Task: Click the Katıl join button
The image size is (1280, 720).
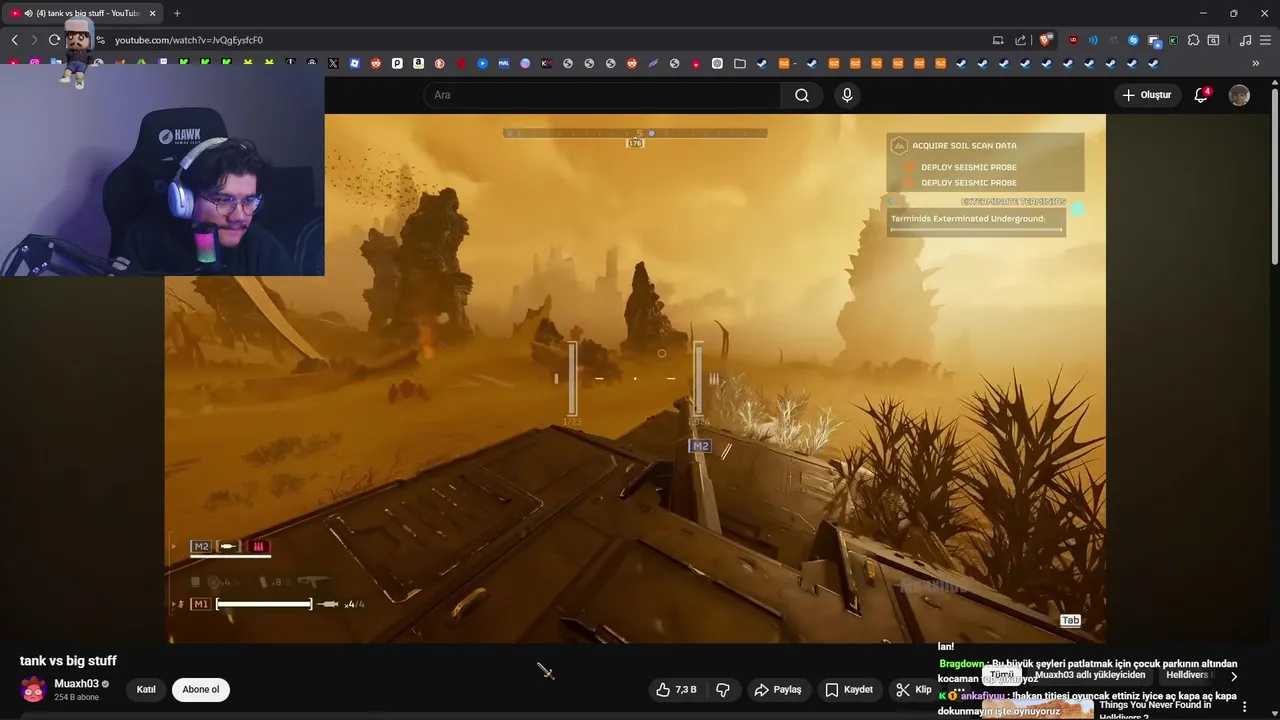Action: pyautogui.click(x=146, y=690)
